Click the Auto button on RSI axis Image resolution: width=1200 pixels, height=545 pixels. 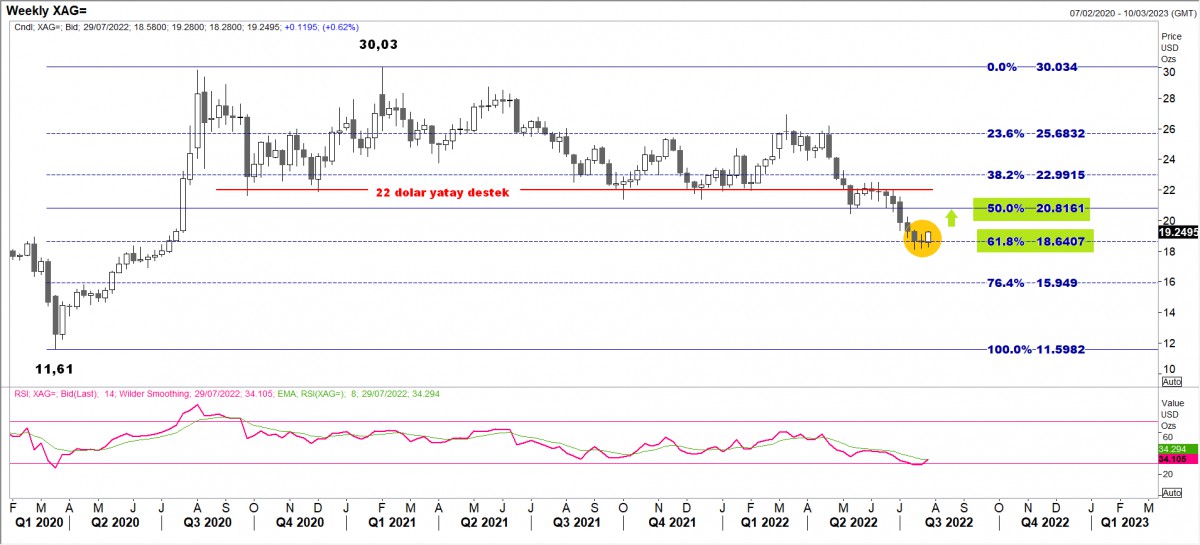[1171, 490]
